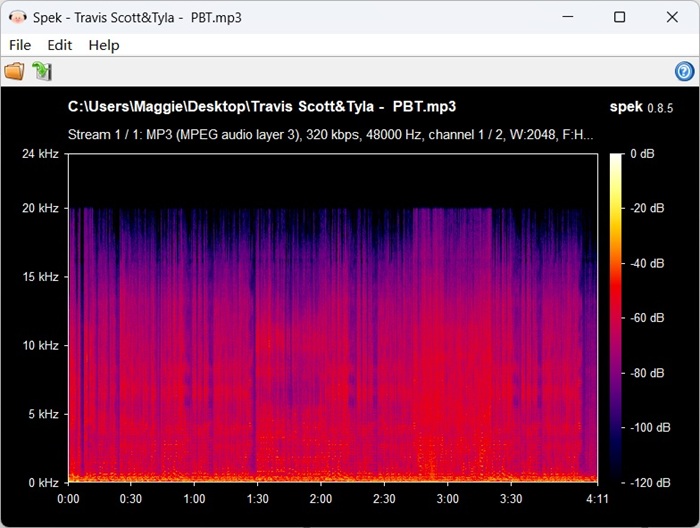Viewport: 700px width, 528px height.
Task: Click the 5 kHz frequency axis label
Action: coord(44,414)
